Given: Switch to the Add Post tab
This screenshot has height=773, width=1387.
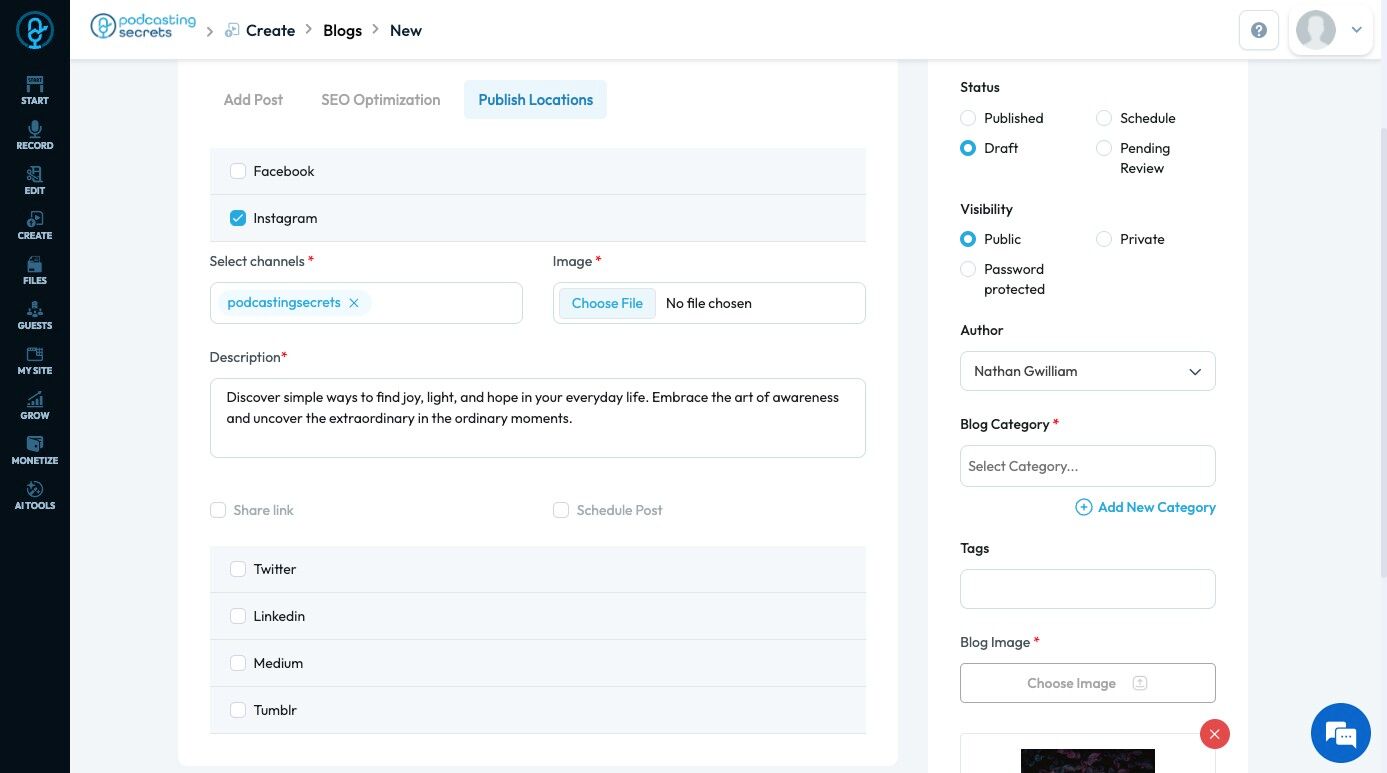Looking at the screenshot, I should pyautogui.click(x=253, y=100).
